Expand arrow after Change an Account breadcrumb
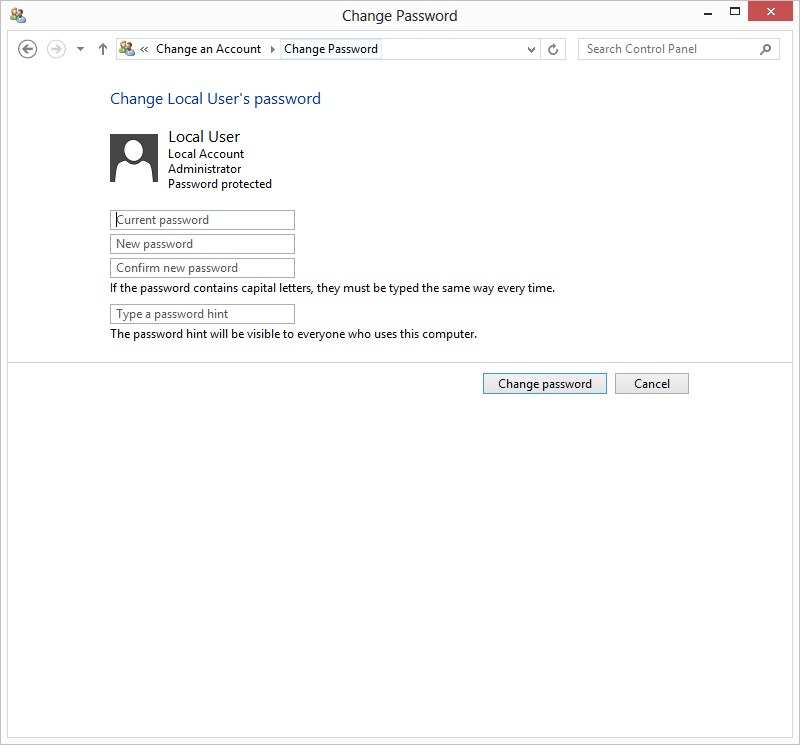This screenshot has height=745, width=800. (273, 49)
